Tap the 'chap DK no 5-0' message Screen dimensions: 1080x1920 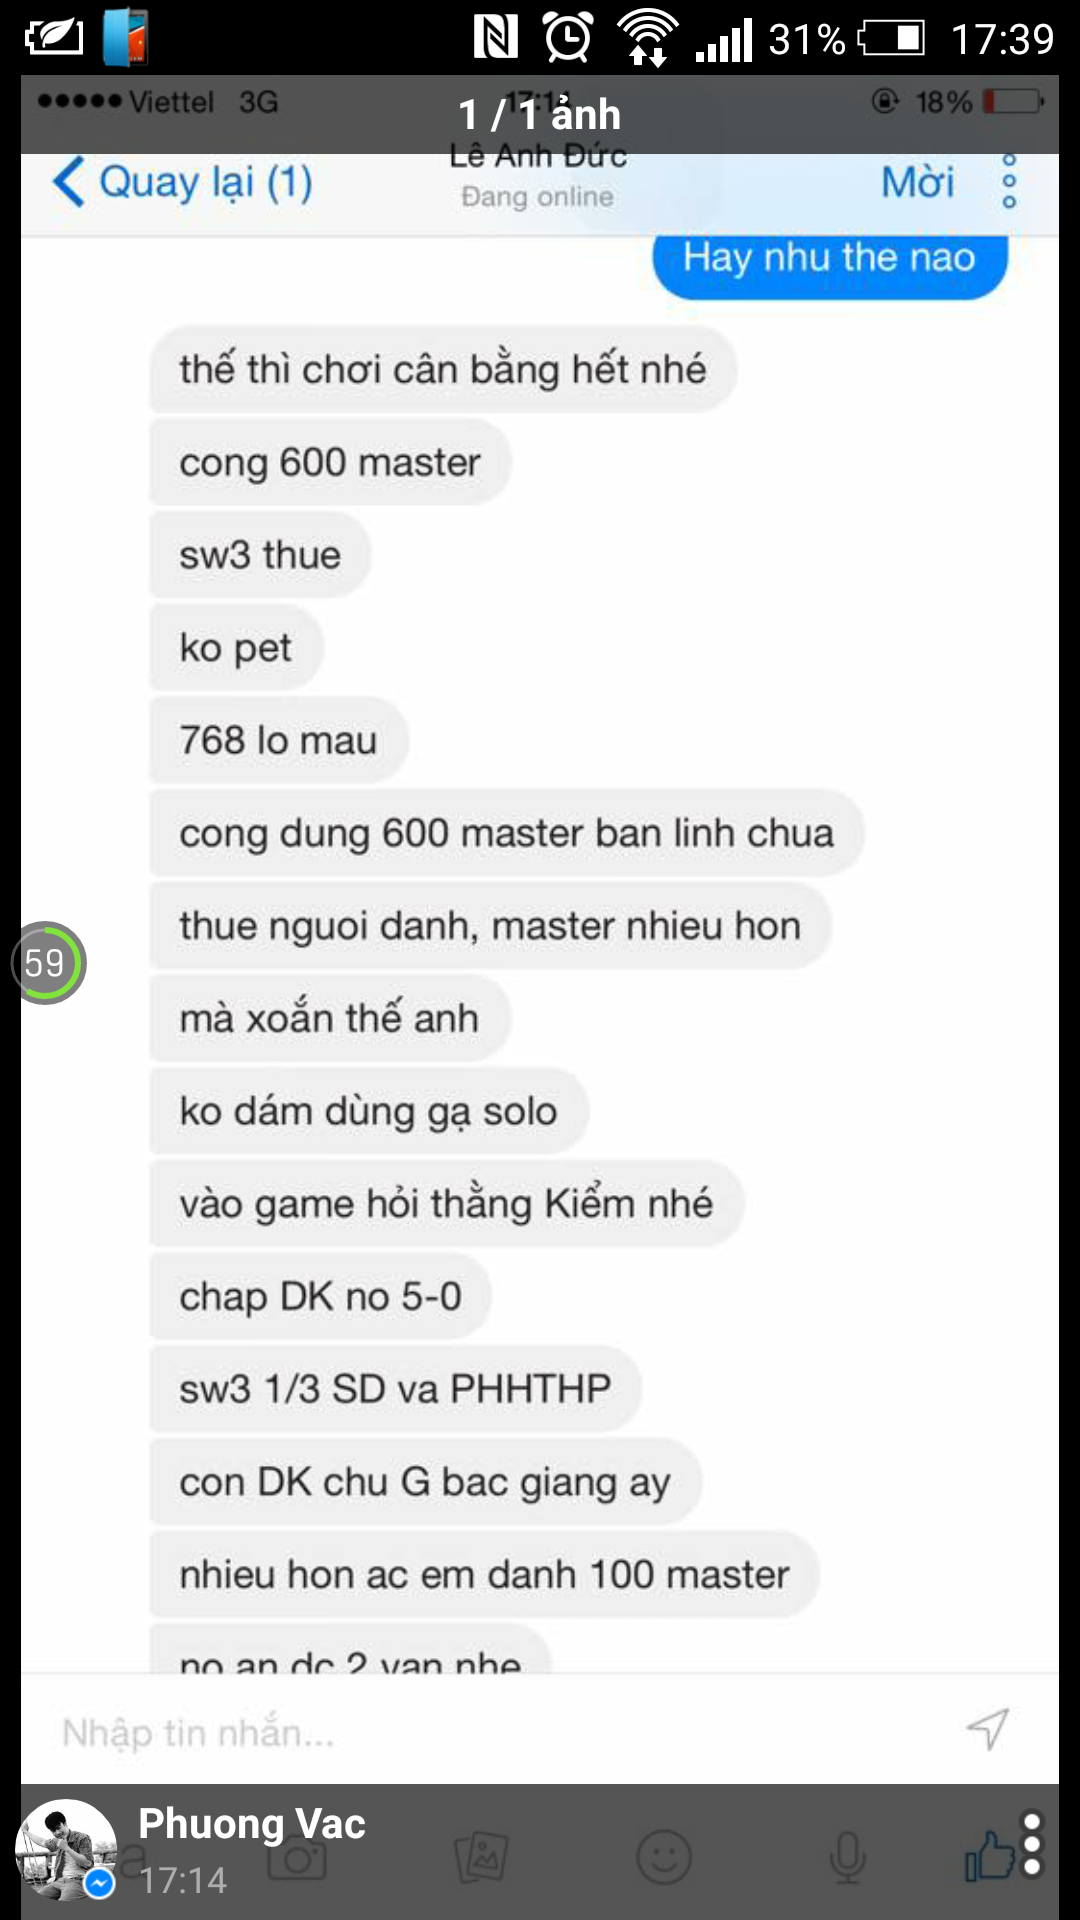coord(320,1296)
